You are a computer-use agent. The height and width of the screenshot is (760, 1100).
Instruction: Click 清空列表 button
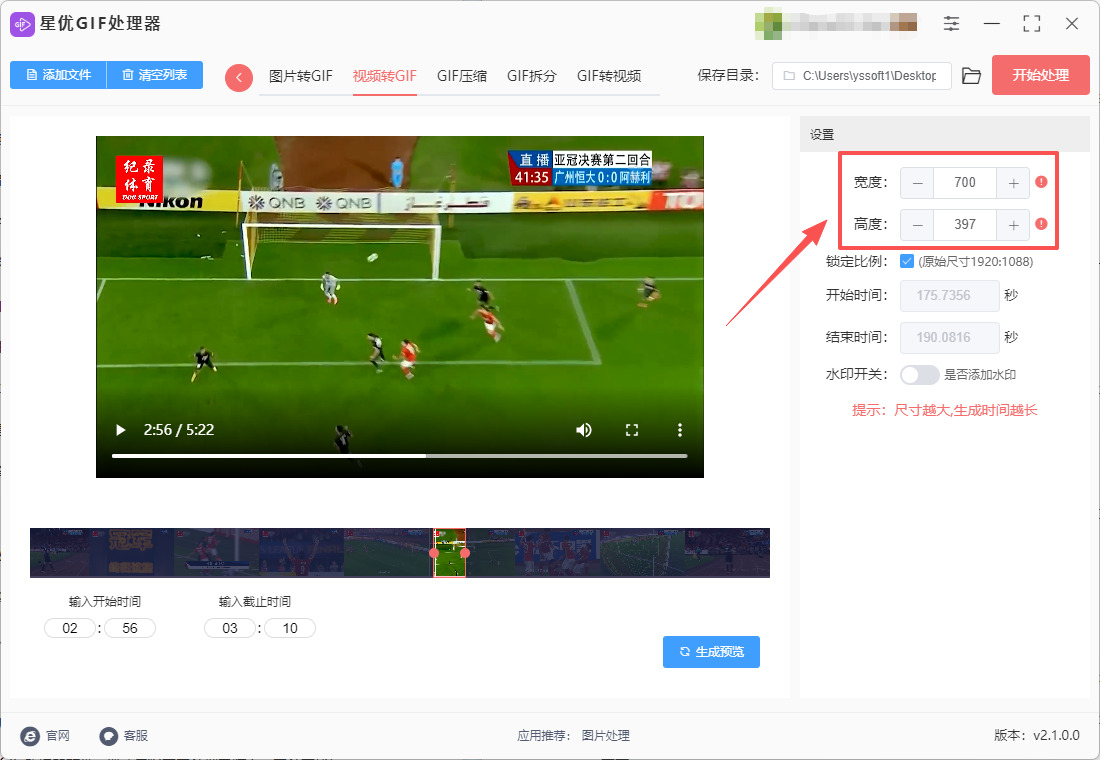(x=154, y=75)
